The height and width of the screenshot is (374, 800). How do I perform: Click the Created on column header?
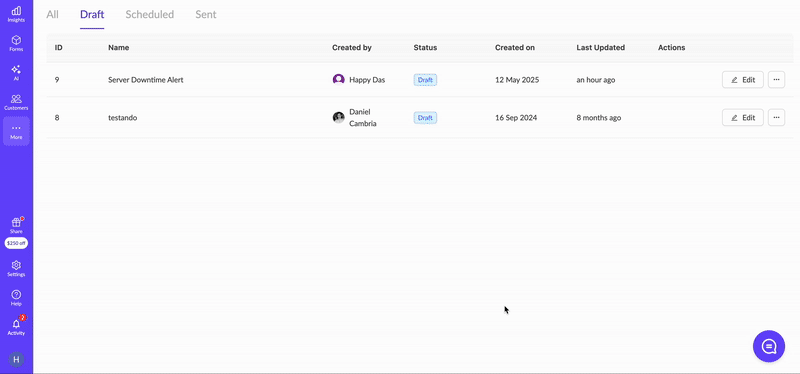click(515, 47)
